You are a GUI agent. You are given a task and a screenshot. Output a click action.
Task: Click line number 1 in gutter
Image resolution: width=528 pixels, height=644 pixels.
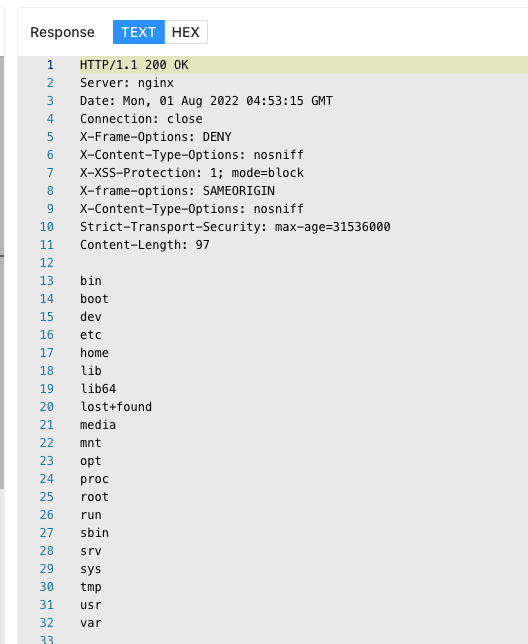click(x=50, y=65)
